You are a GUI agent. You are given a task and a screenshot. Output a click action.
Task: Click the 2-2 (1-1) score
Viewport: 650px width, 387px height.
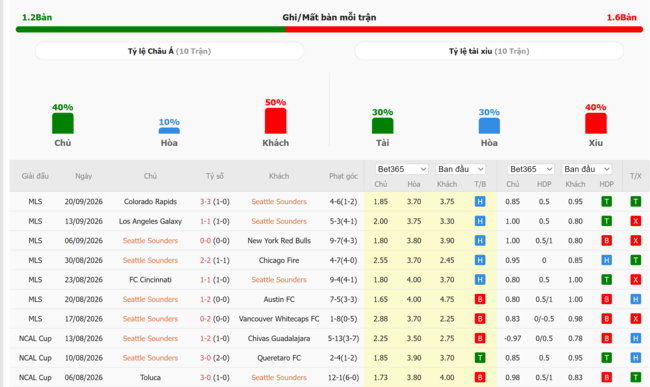click(x=215, y=260)
